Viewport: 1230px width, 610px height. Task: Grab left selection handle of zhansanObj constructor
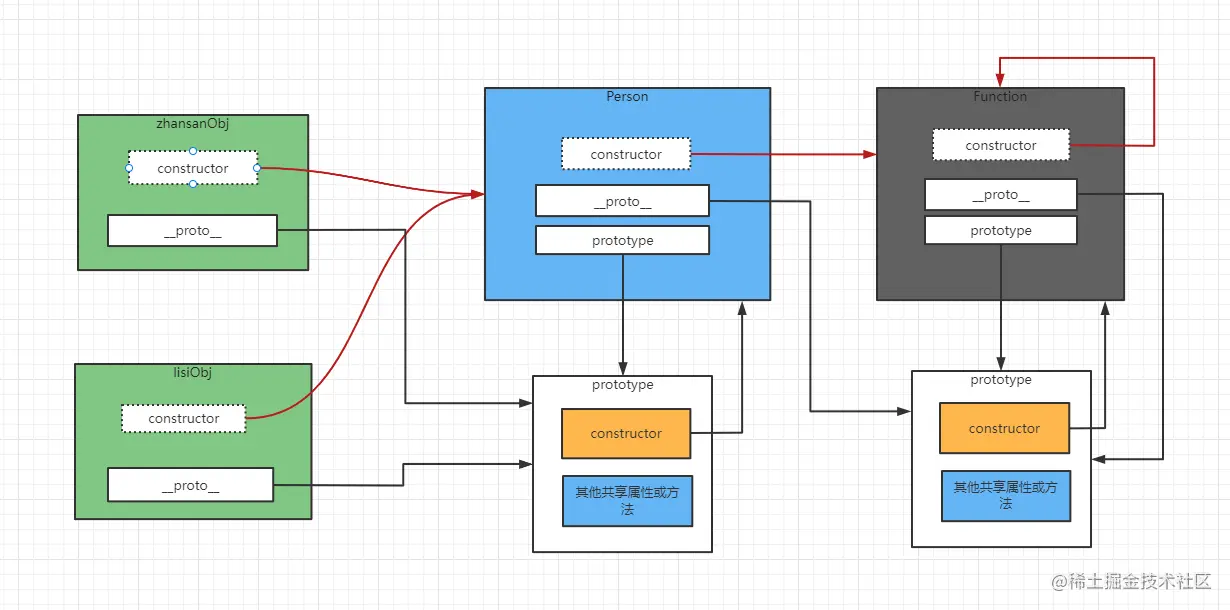129,168
